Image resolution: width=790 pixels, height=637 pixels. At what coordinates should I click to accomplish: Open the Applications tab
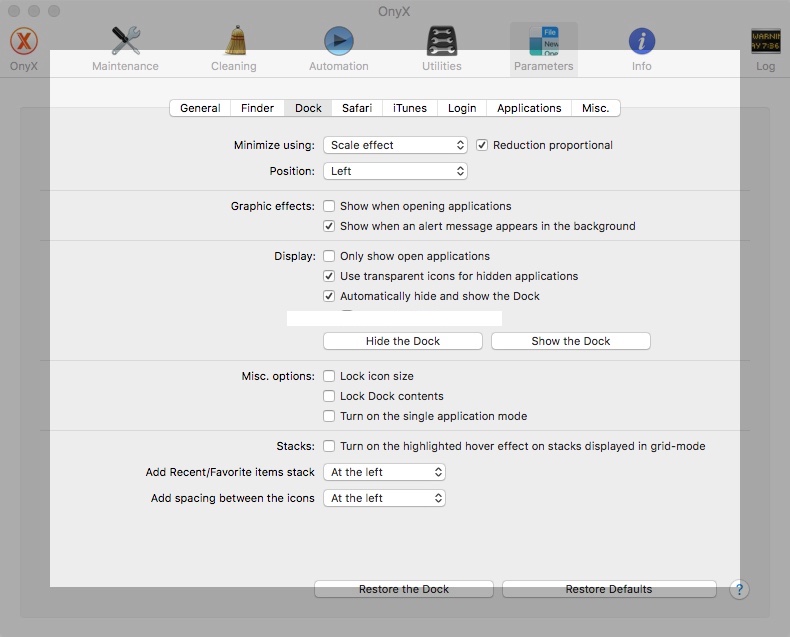(x=529, y=108)
